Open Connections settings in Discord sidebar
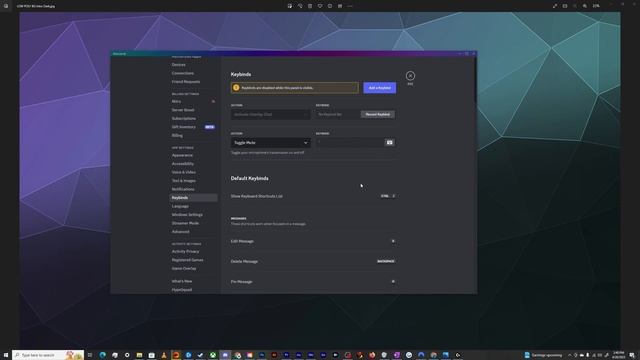Viewport: 640px width, 360px height. point(183,73)
